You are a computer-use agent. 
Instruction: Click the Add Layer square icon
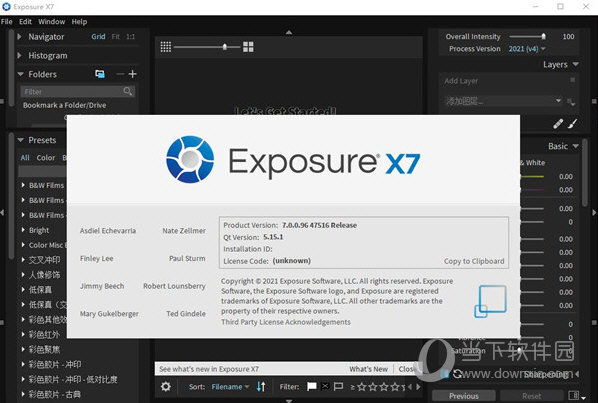[x=572, y=80]
